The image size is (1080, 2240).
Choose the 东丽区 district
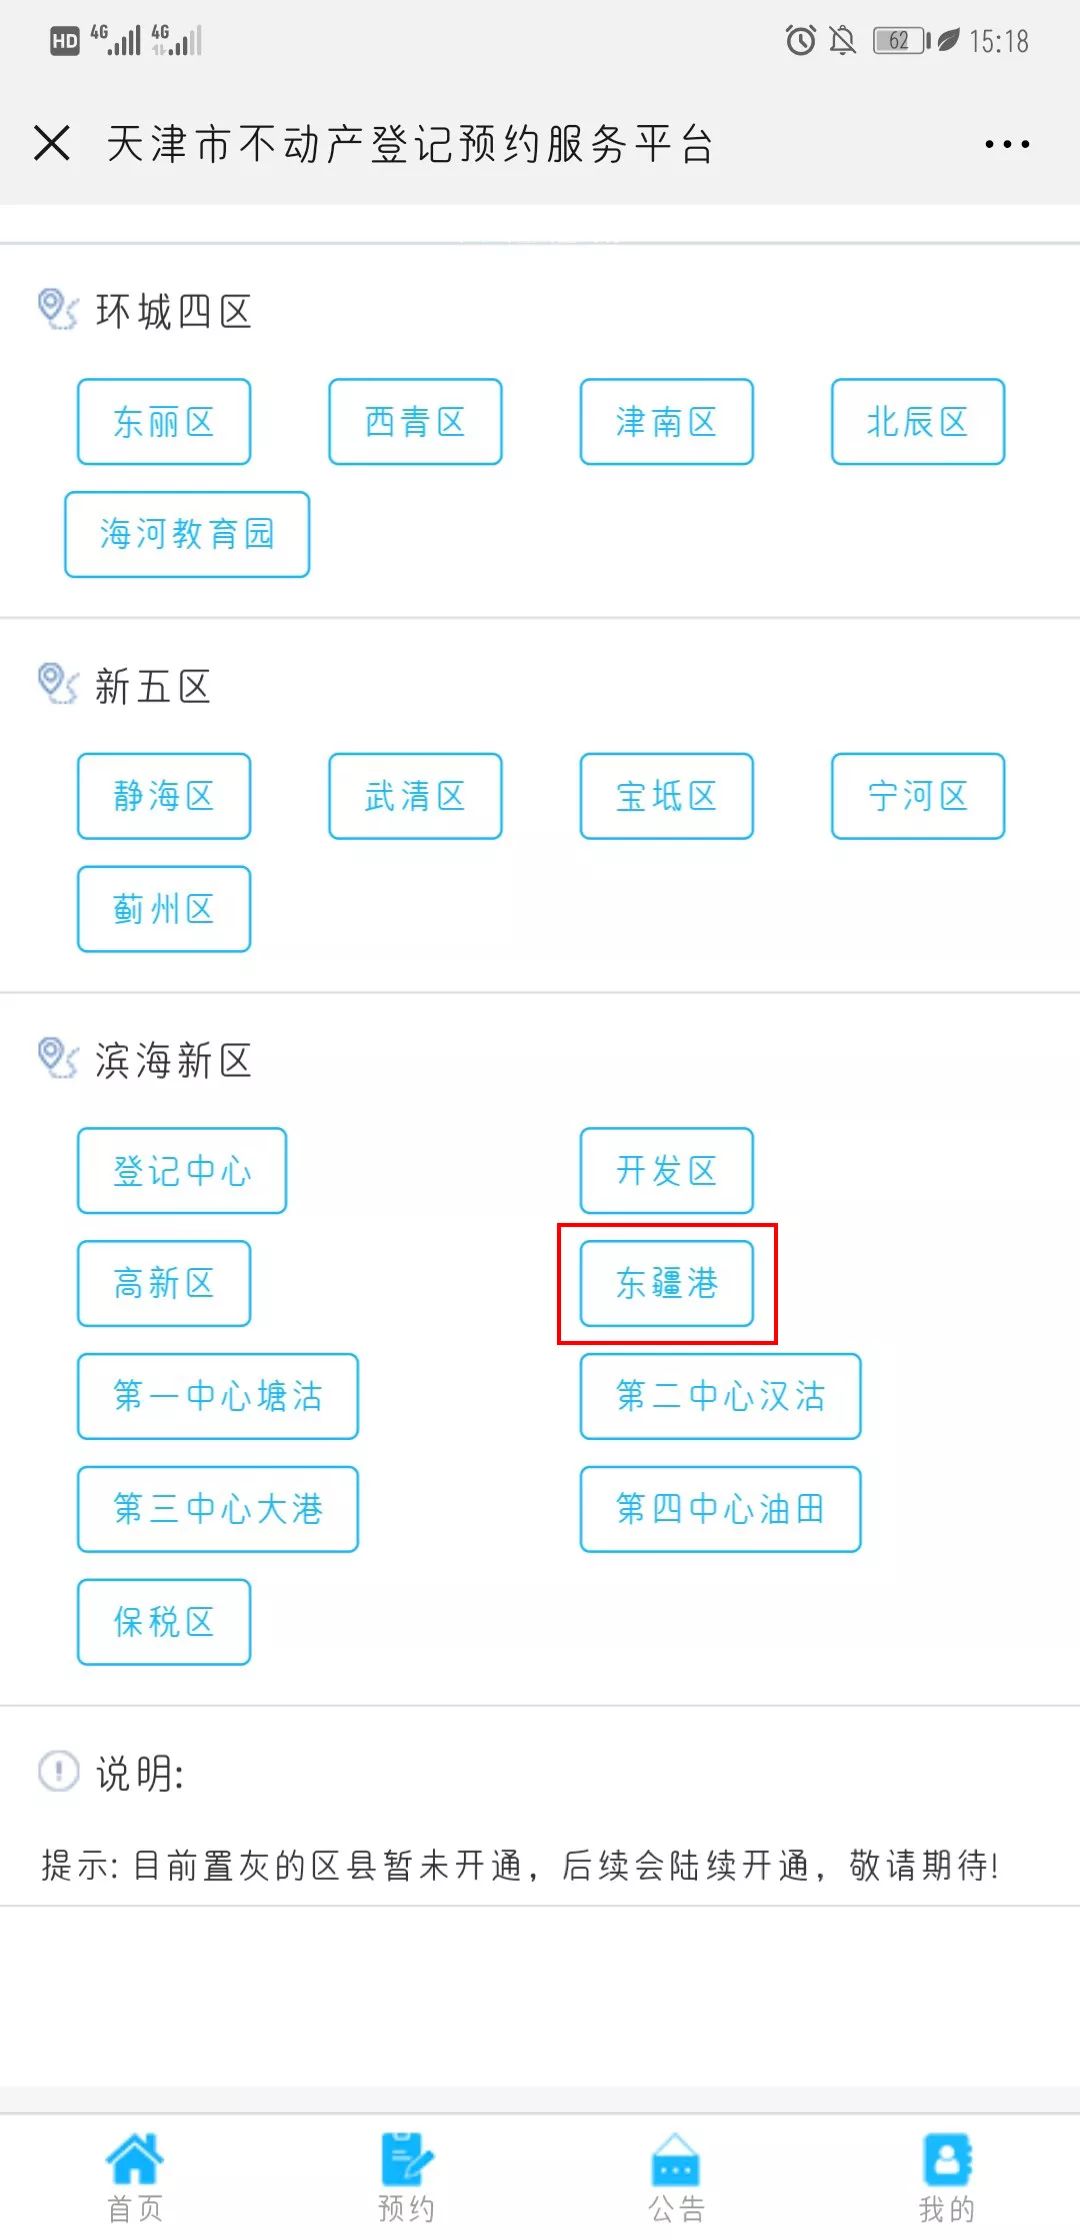coord(164,421)
